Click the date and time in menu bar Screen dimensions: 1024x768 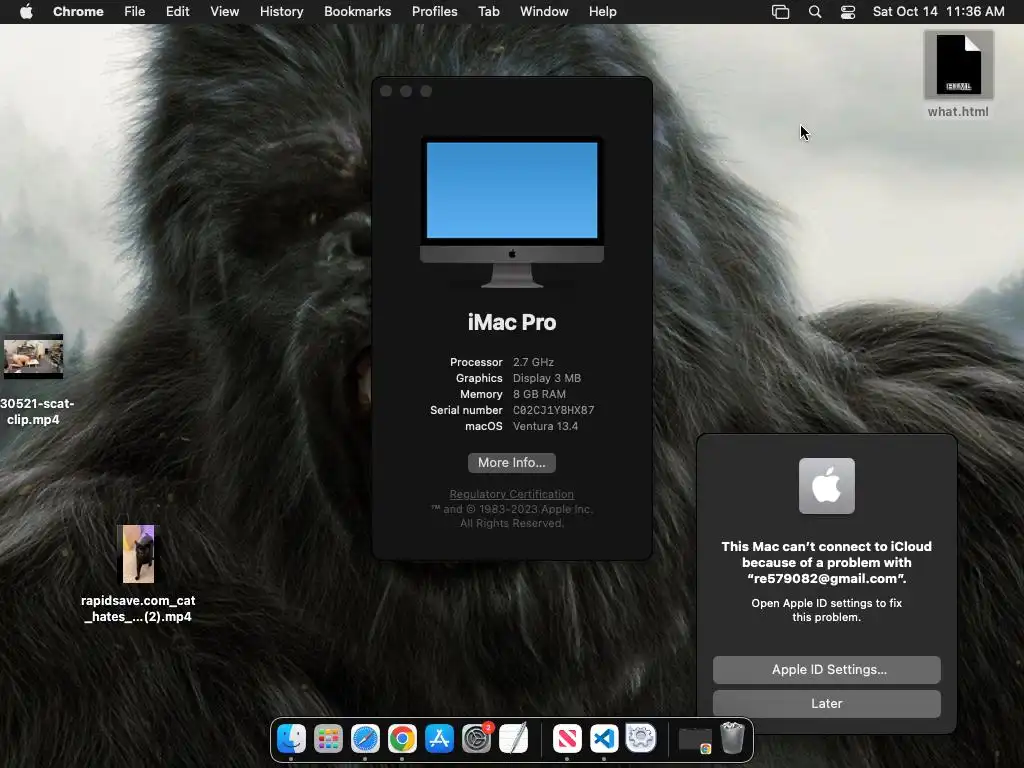point(938,11)
